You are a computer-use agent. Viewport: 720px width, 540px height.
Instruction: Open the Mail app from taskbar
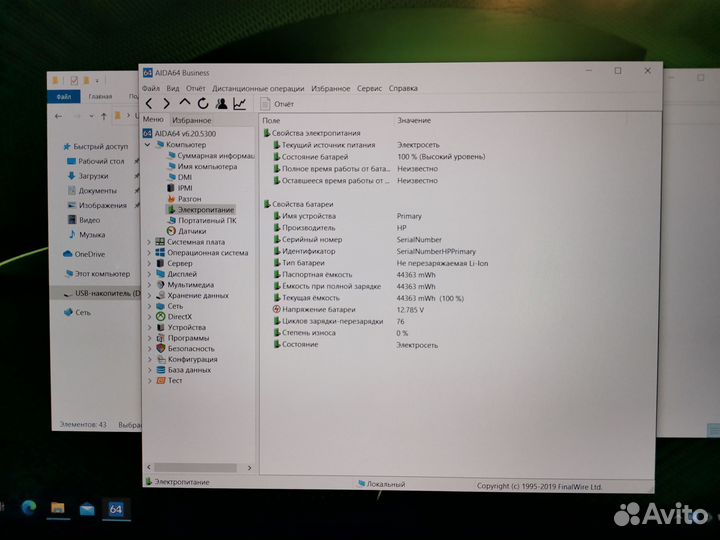87,509
